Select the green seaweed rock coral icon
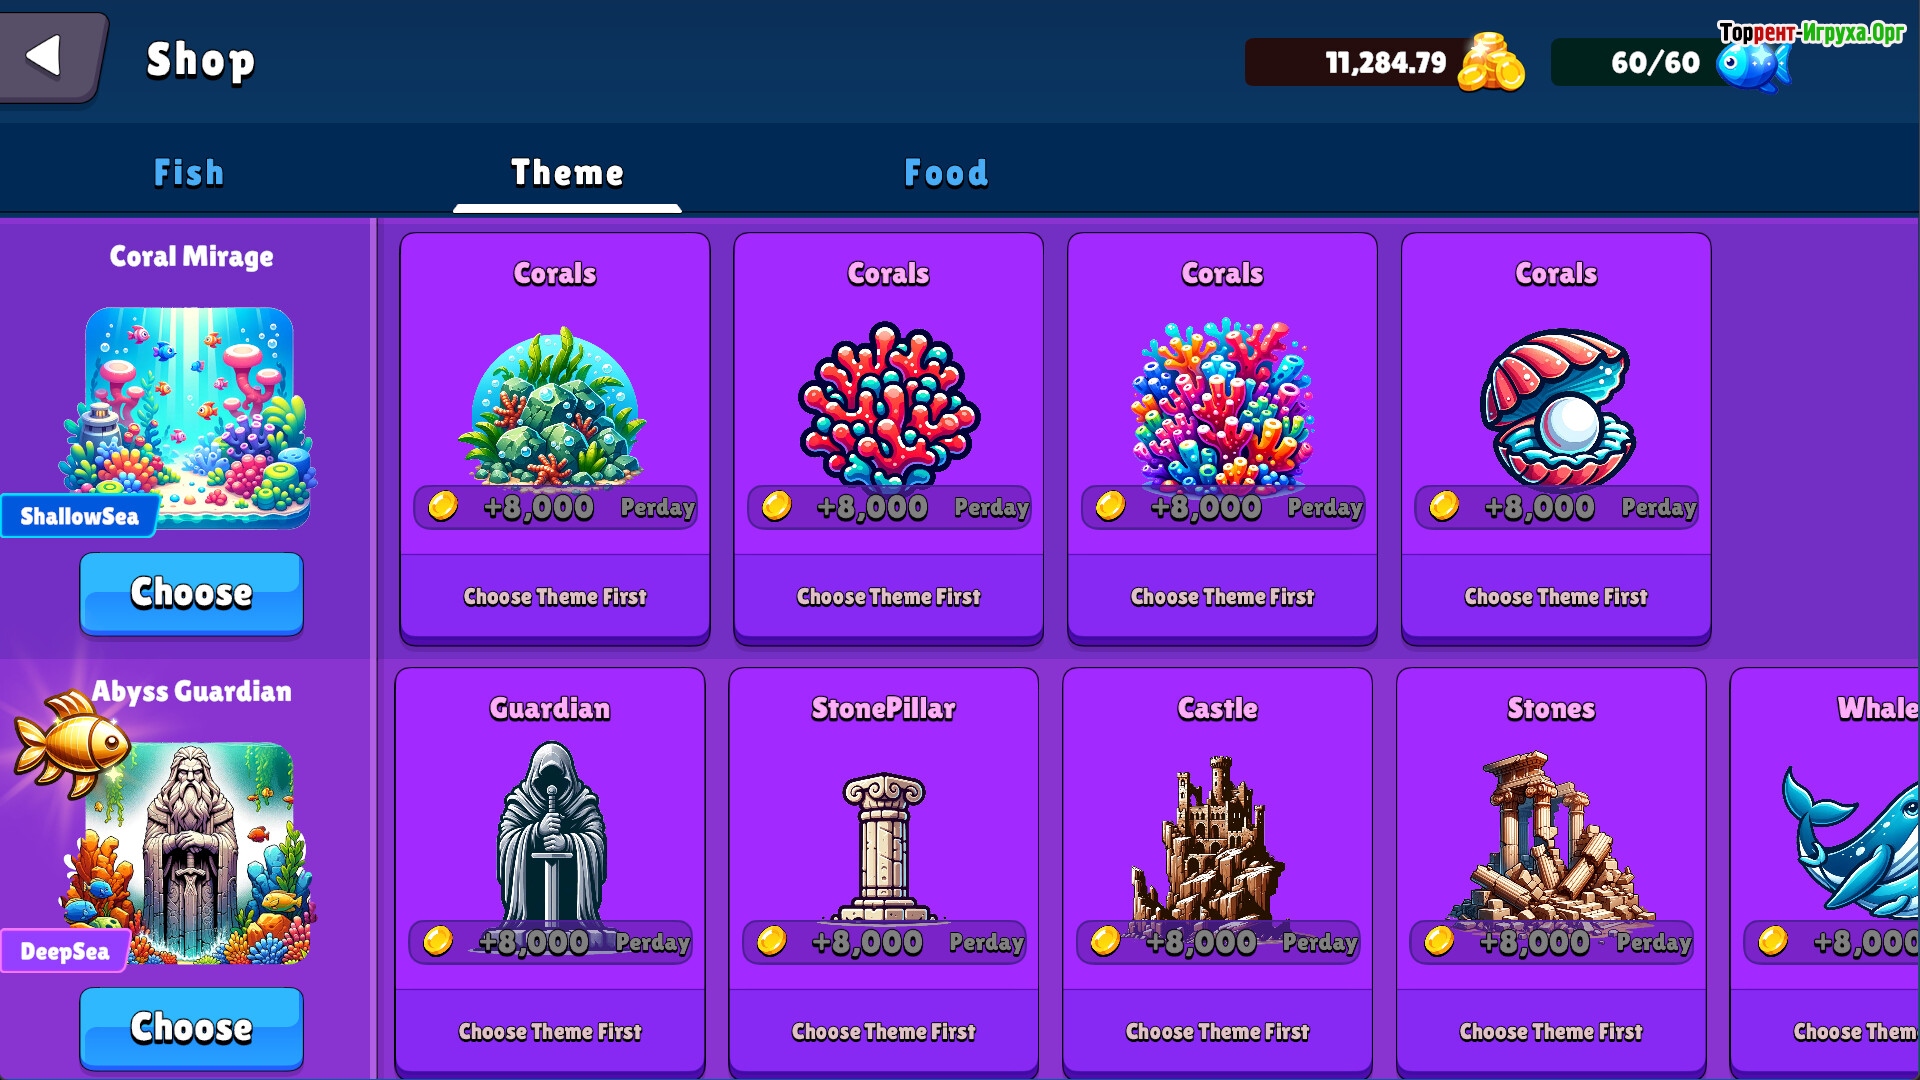The image size is (1920, 1080). [553, 406]
